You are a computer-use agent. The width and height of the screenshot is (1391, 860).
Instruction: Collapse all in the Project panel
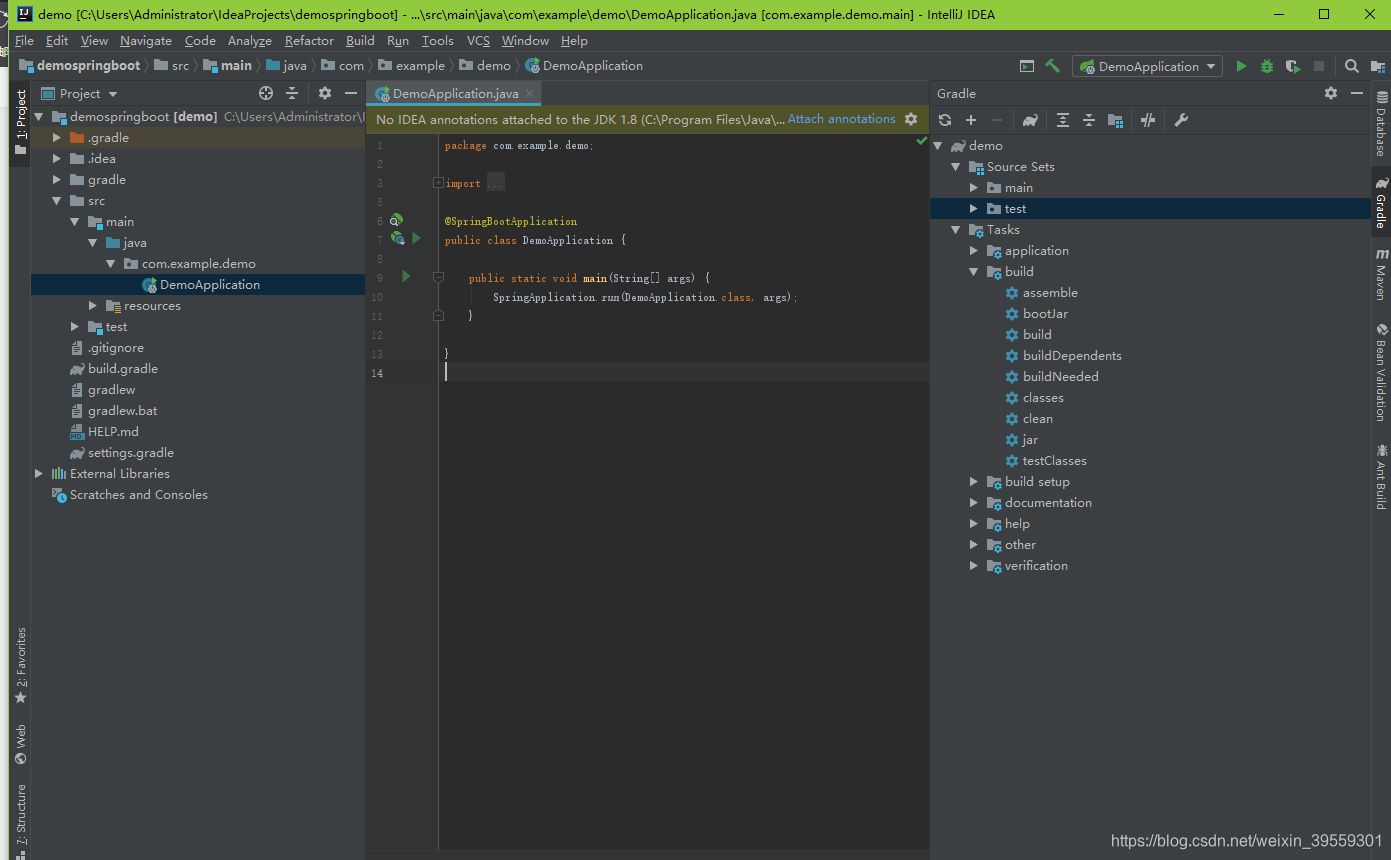point(292,93)
